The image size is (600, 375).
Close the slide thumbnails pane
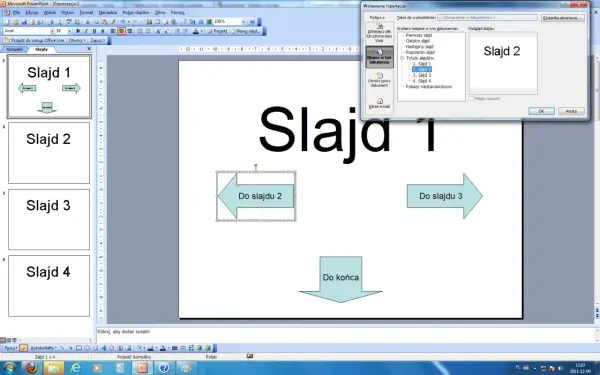coord(89,49)
